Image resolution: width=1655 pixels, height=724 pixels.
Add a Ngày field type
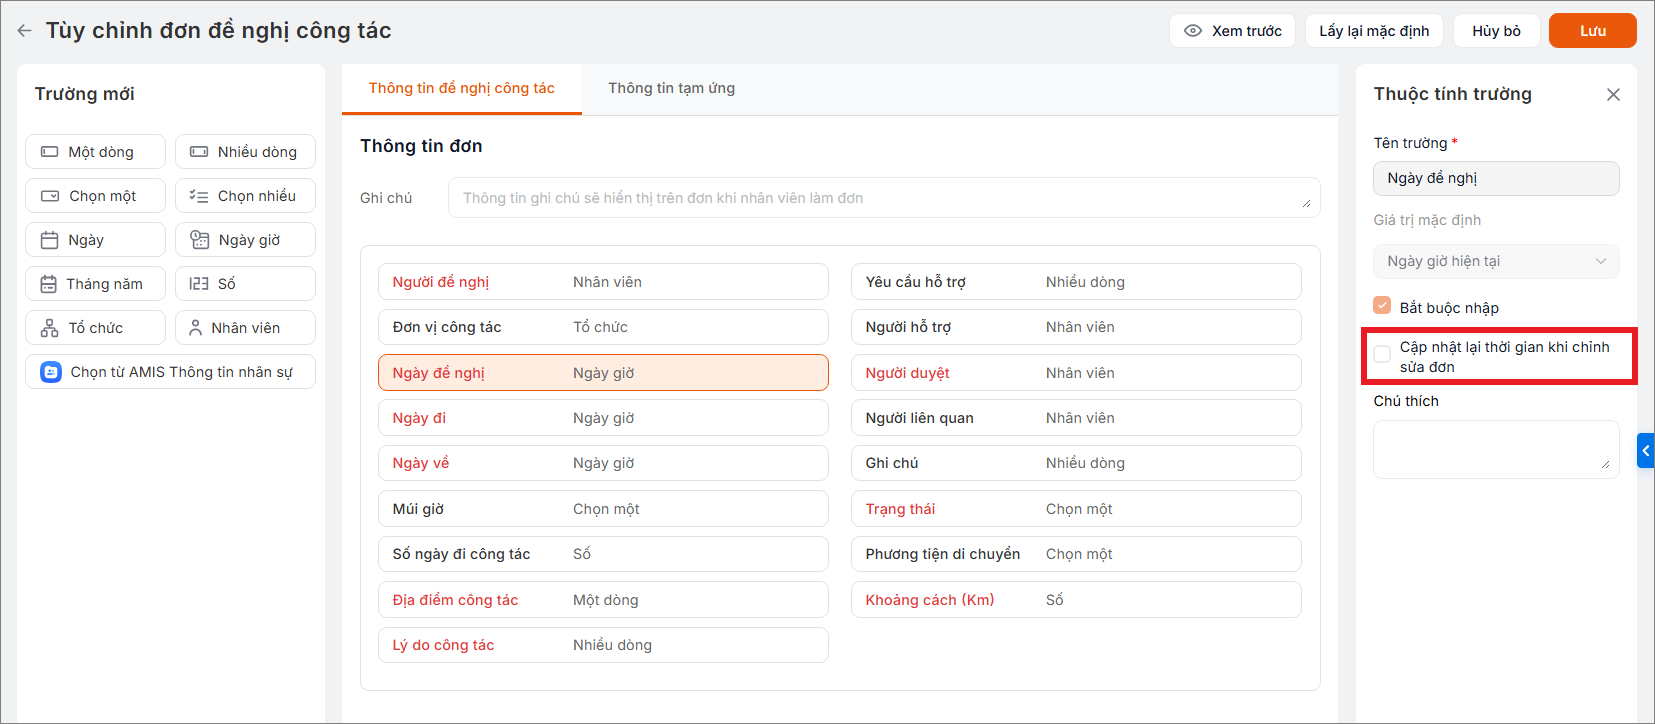pyautogui.click(x=95, y=240)
